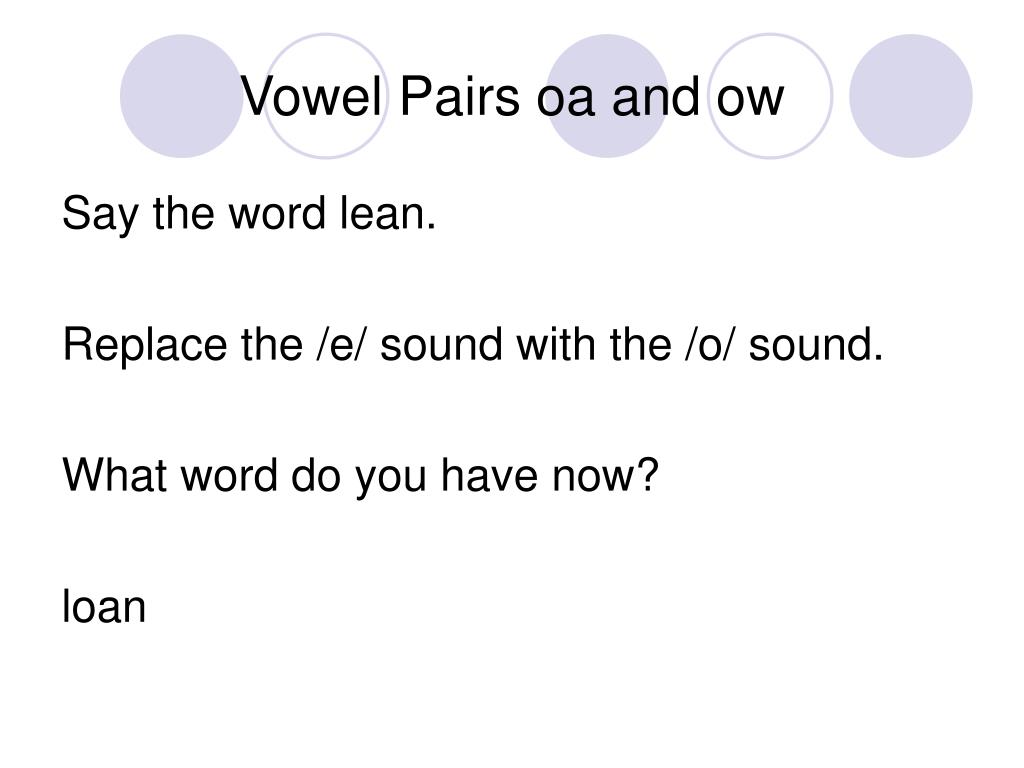This screenshot has height=768, width=1024.
Task: Click the answer word loan
Action: coord(104,606)
